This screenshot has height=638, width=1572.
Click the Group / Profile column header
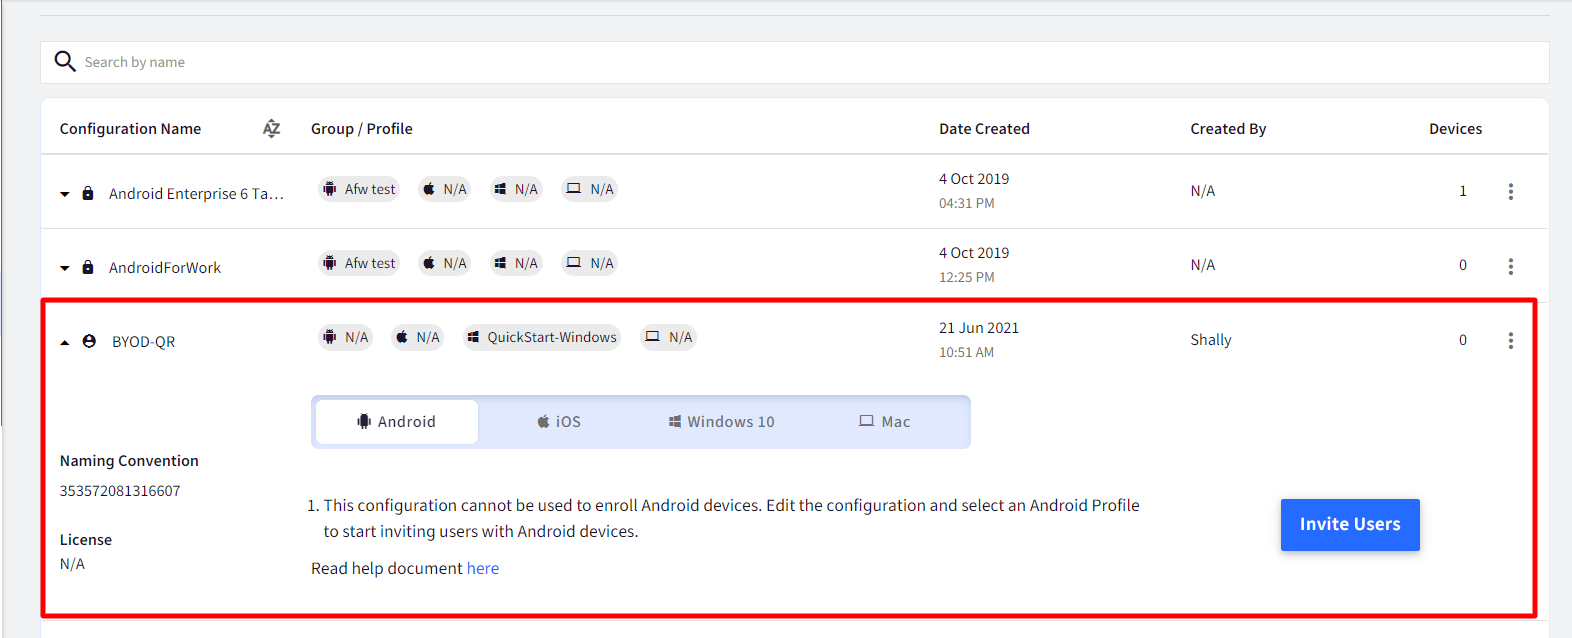[x=361, y=128]
